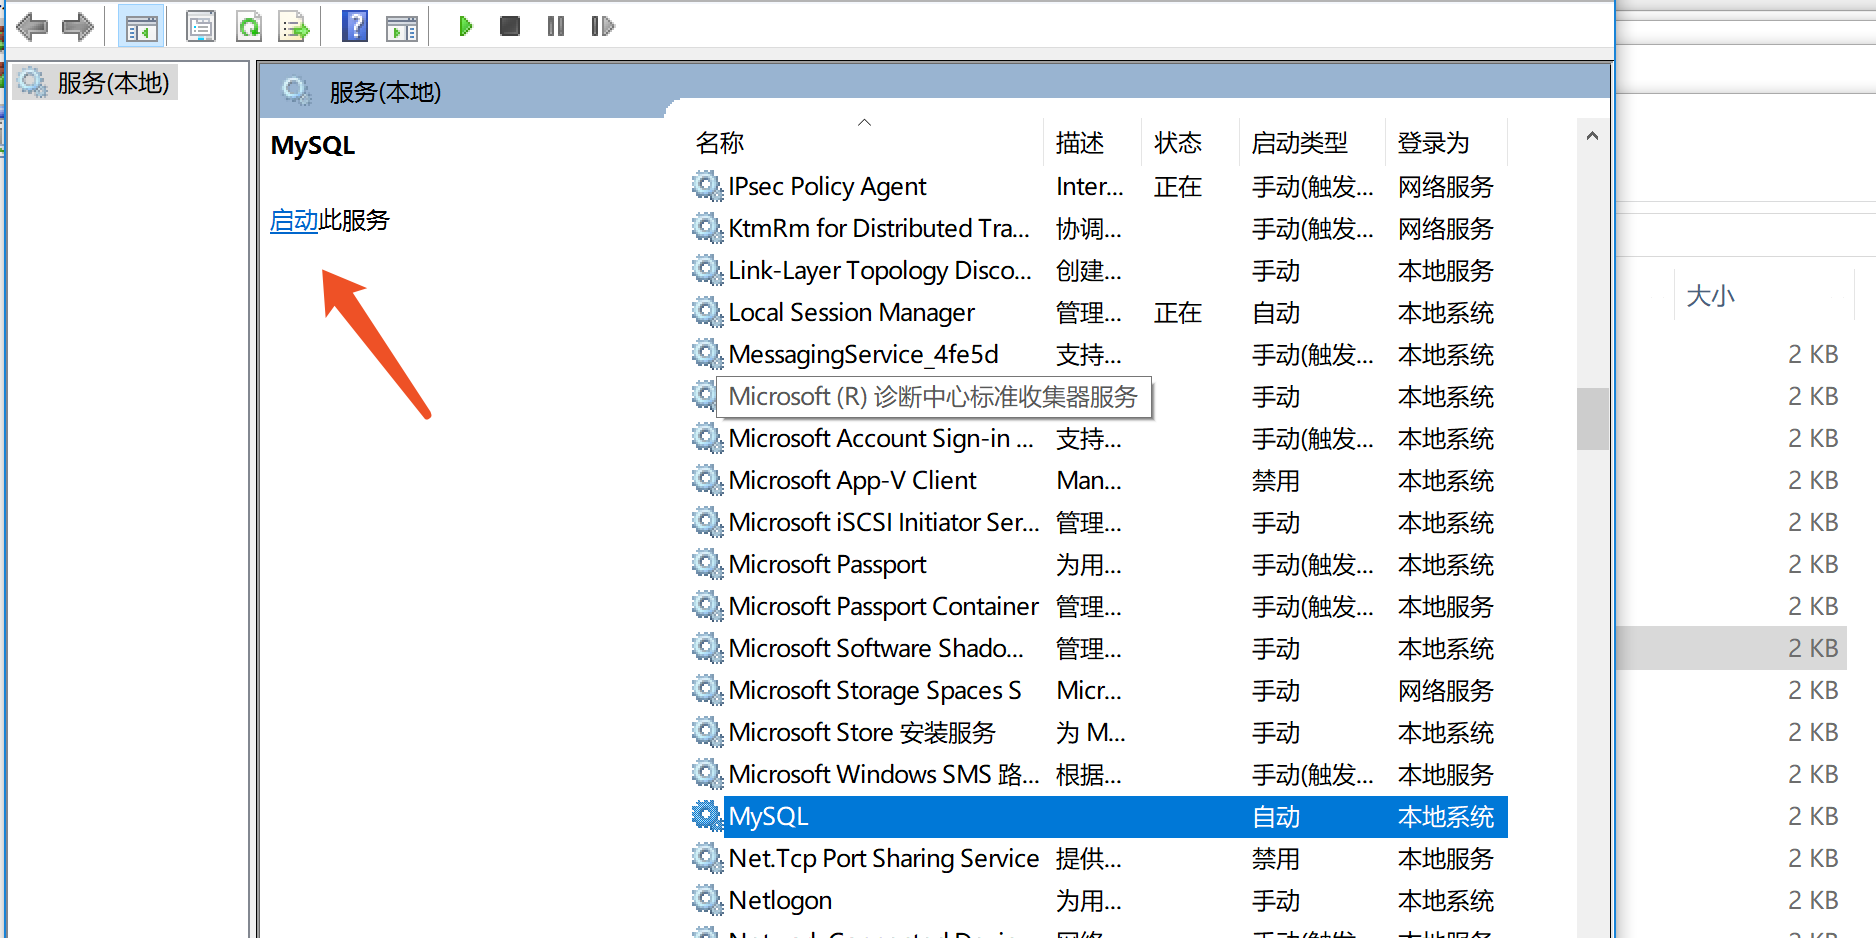Select Microsoft iSCSI Initiator Service name

tap(884, 523)
